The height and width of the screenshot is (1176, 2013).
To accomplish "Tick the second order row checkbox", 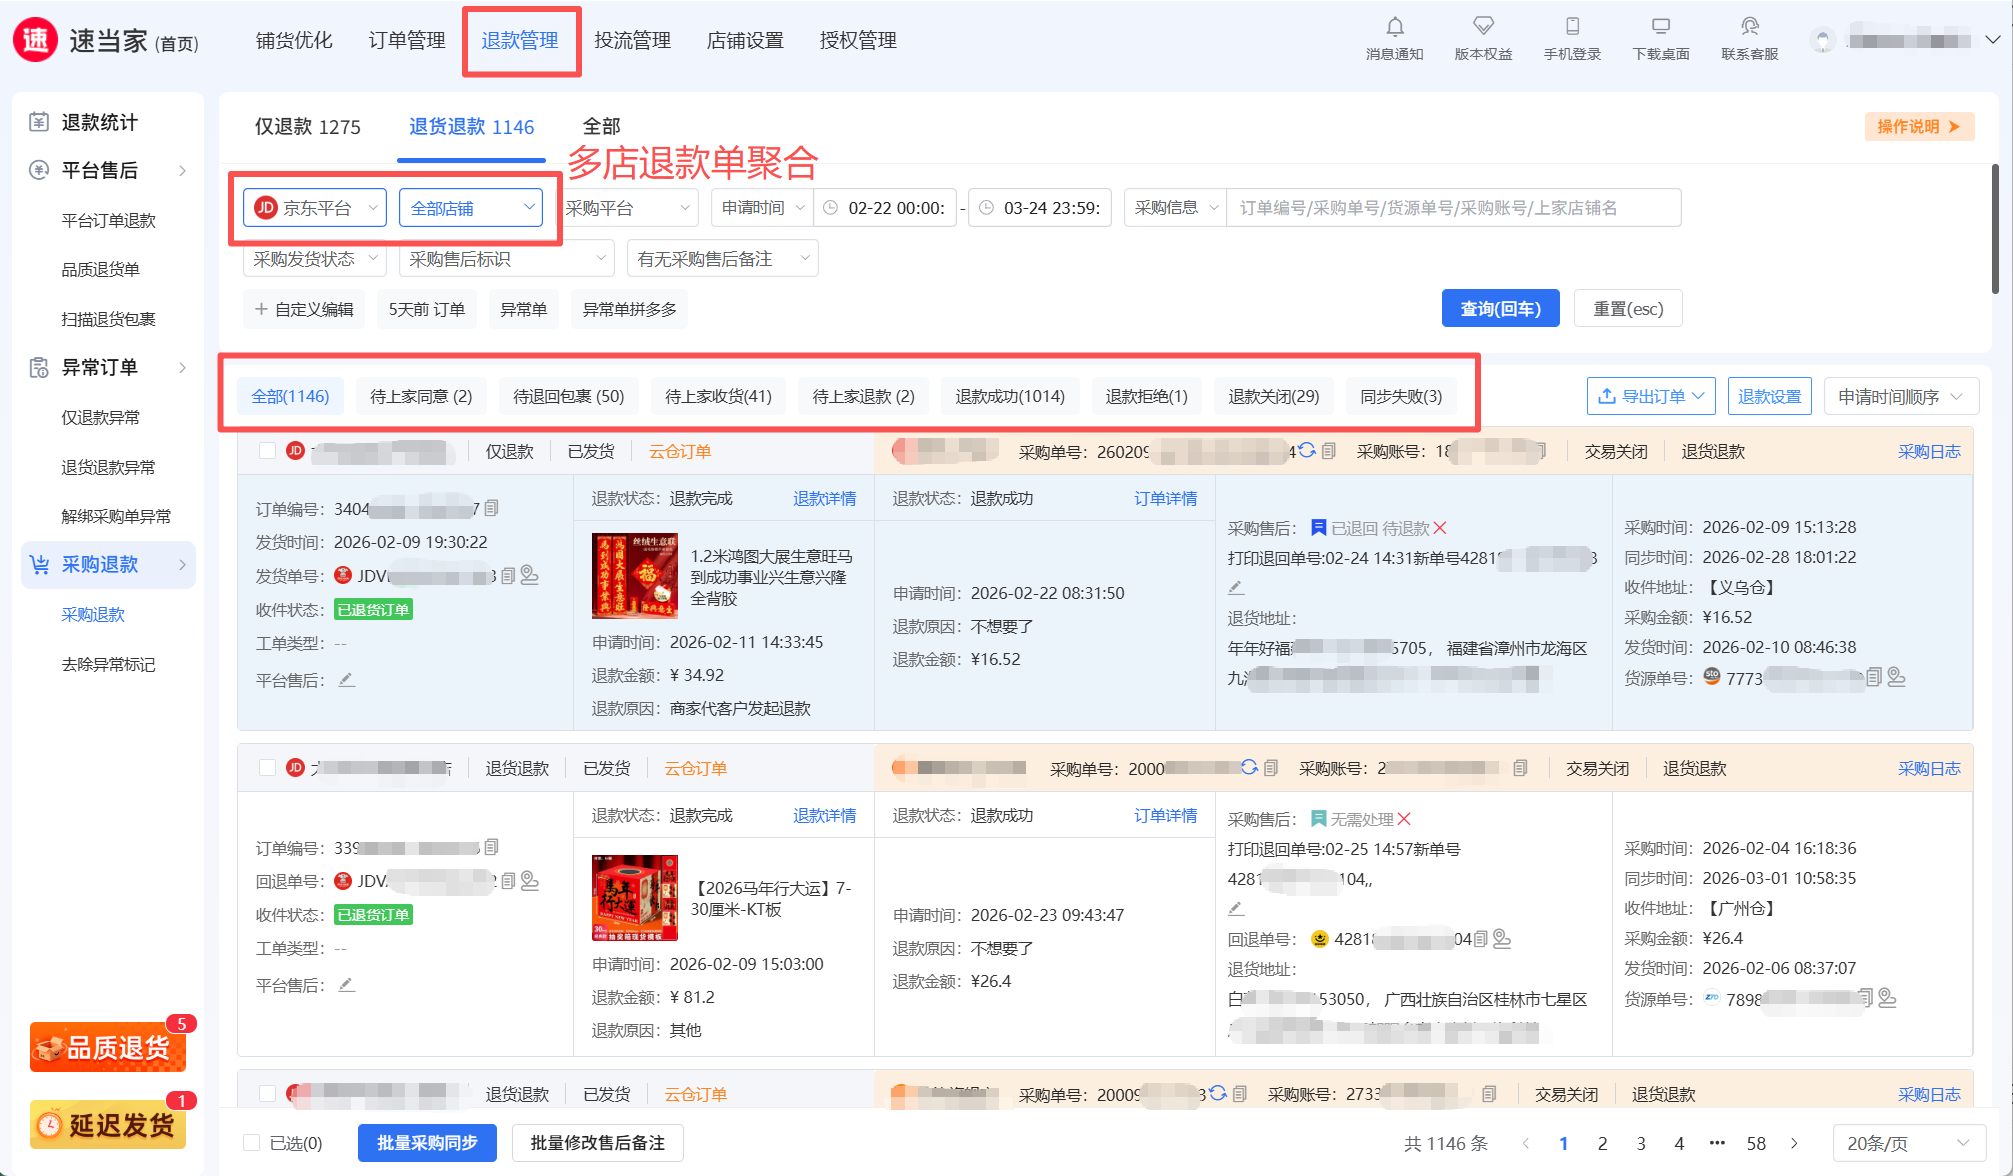I will (267, 768).
